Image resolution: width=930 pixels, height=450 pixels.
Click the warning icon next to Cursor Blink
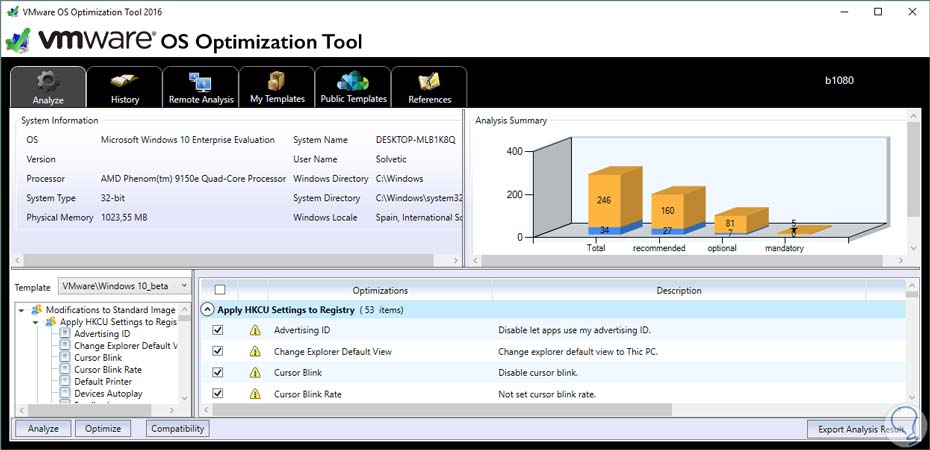pos(255,373)
